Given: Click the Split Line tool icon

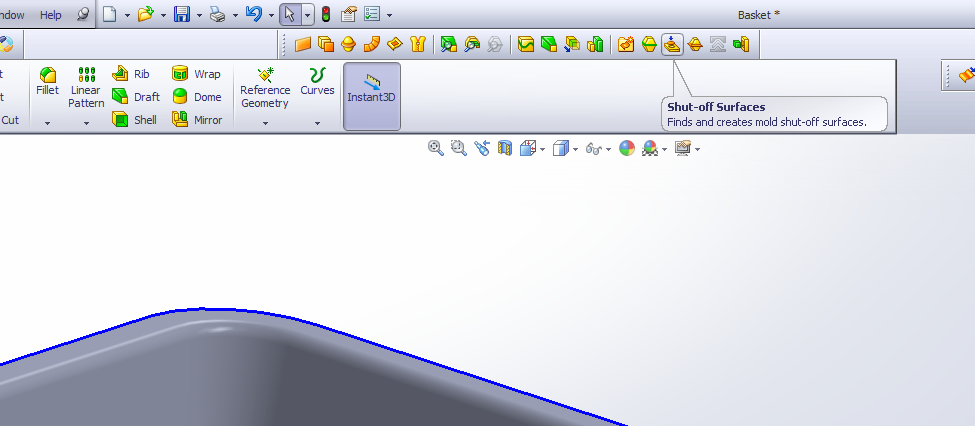Looking at the screenshot, I should click(527, 44).
